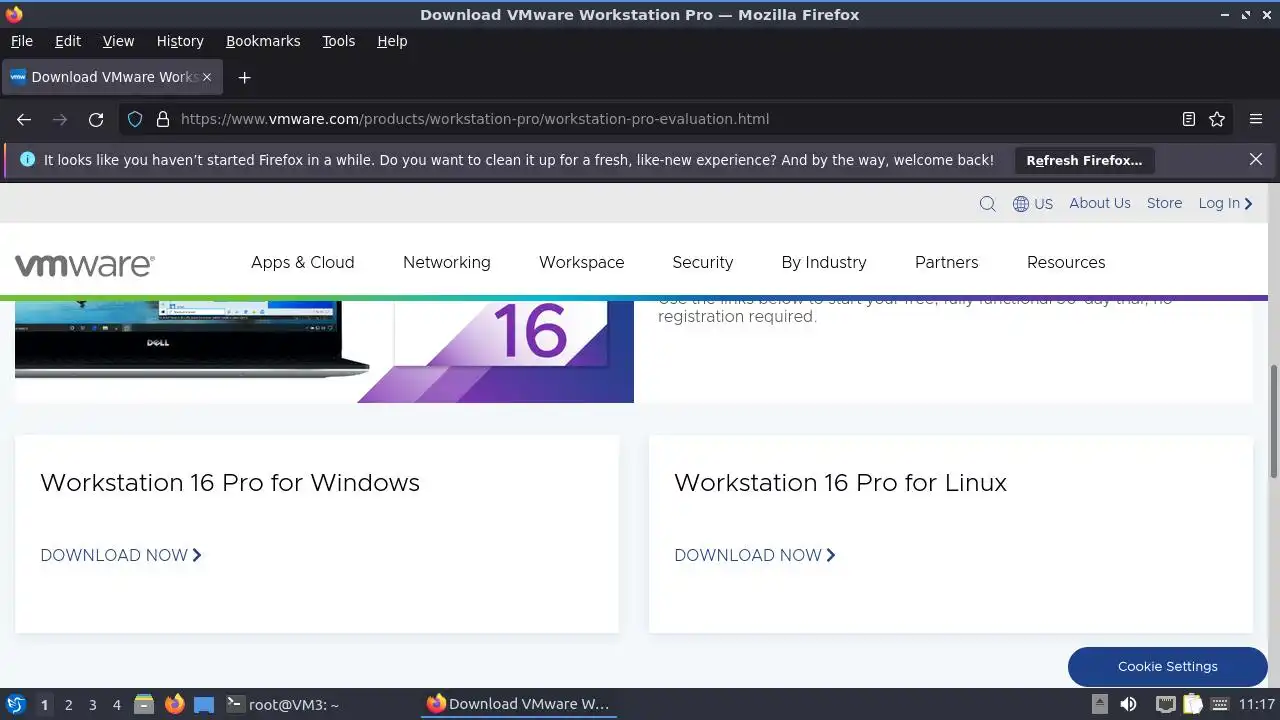The height and width of the screenshot is (720, 1280).
Task: Open clipboard manager tray icon
Action: pyautogui.click(x=1193, y=704)
